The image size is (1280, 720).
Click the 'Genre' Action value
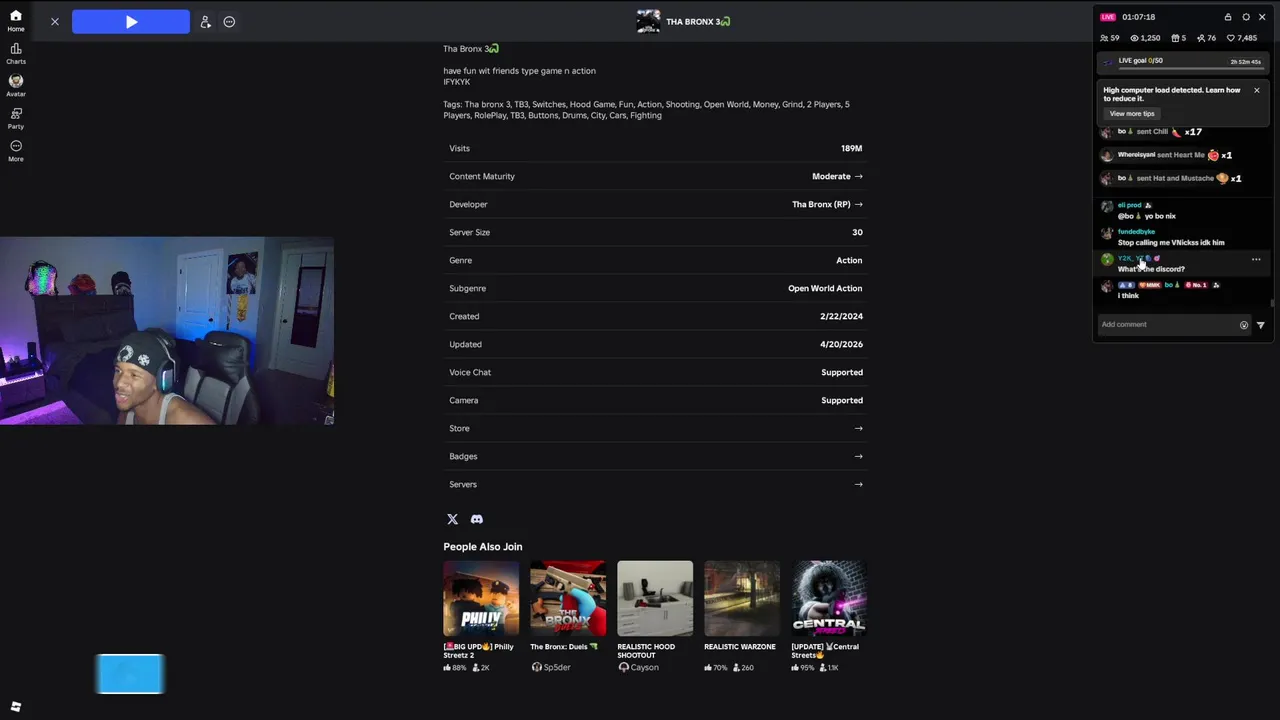(x=849, y=260)
